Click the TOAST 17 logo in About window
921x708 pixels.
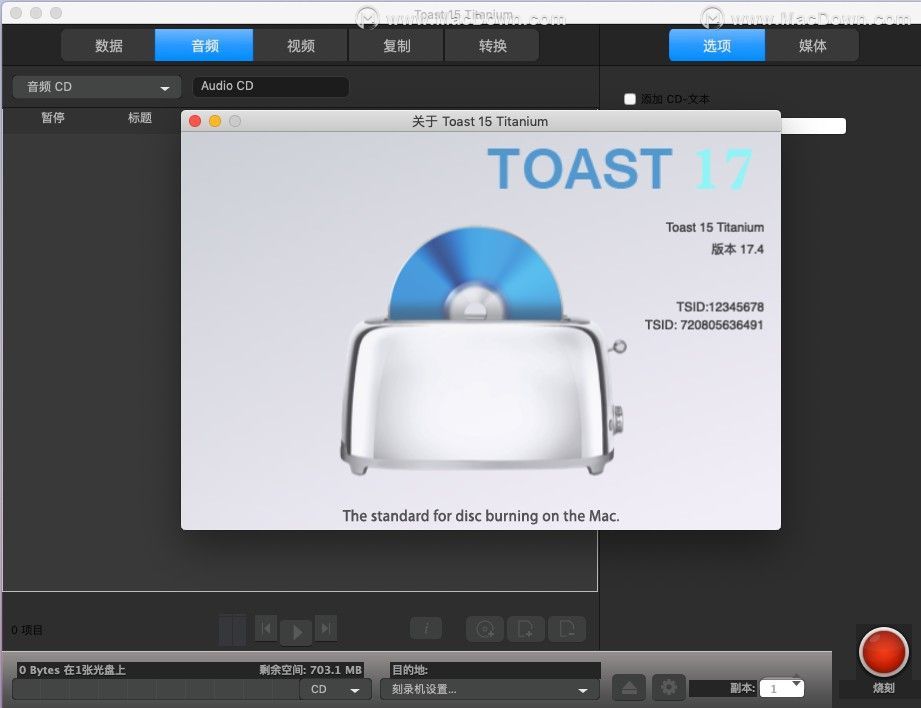point(620,169)
